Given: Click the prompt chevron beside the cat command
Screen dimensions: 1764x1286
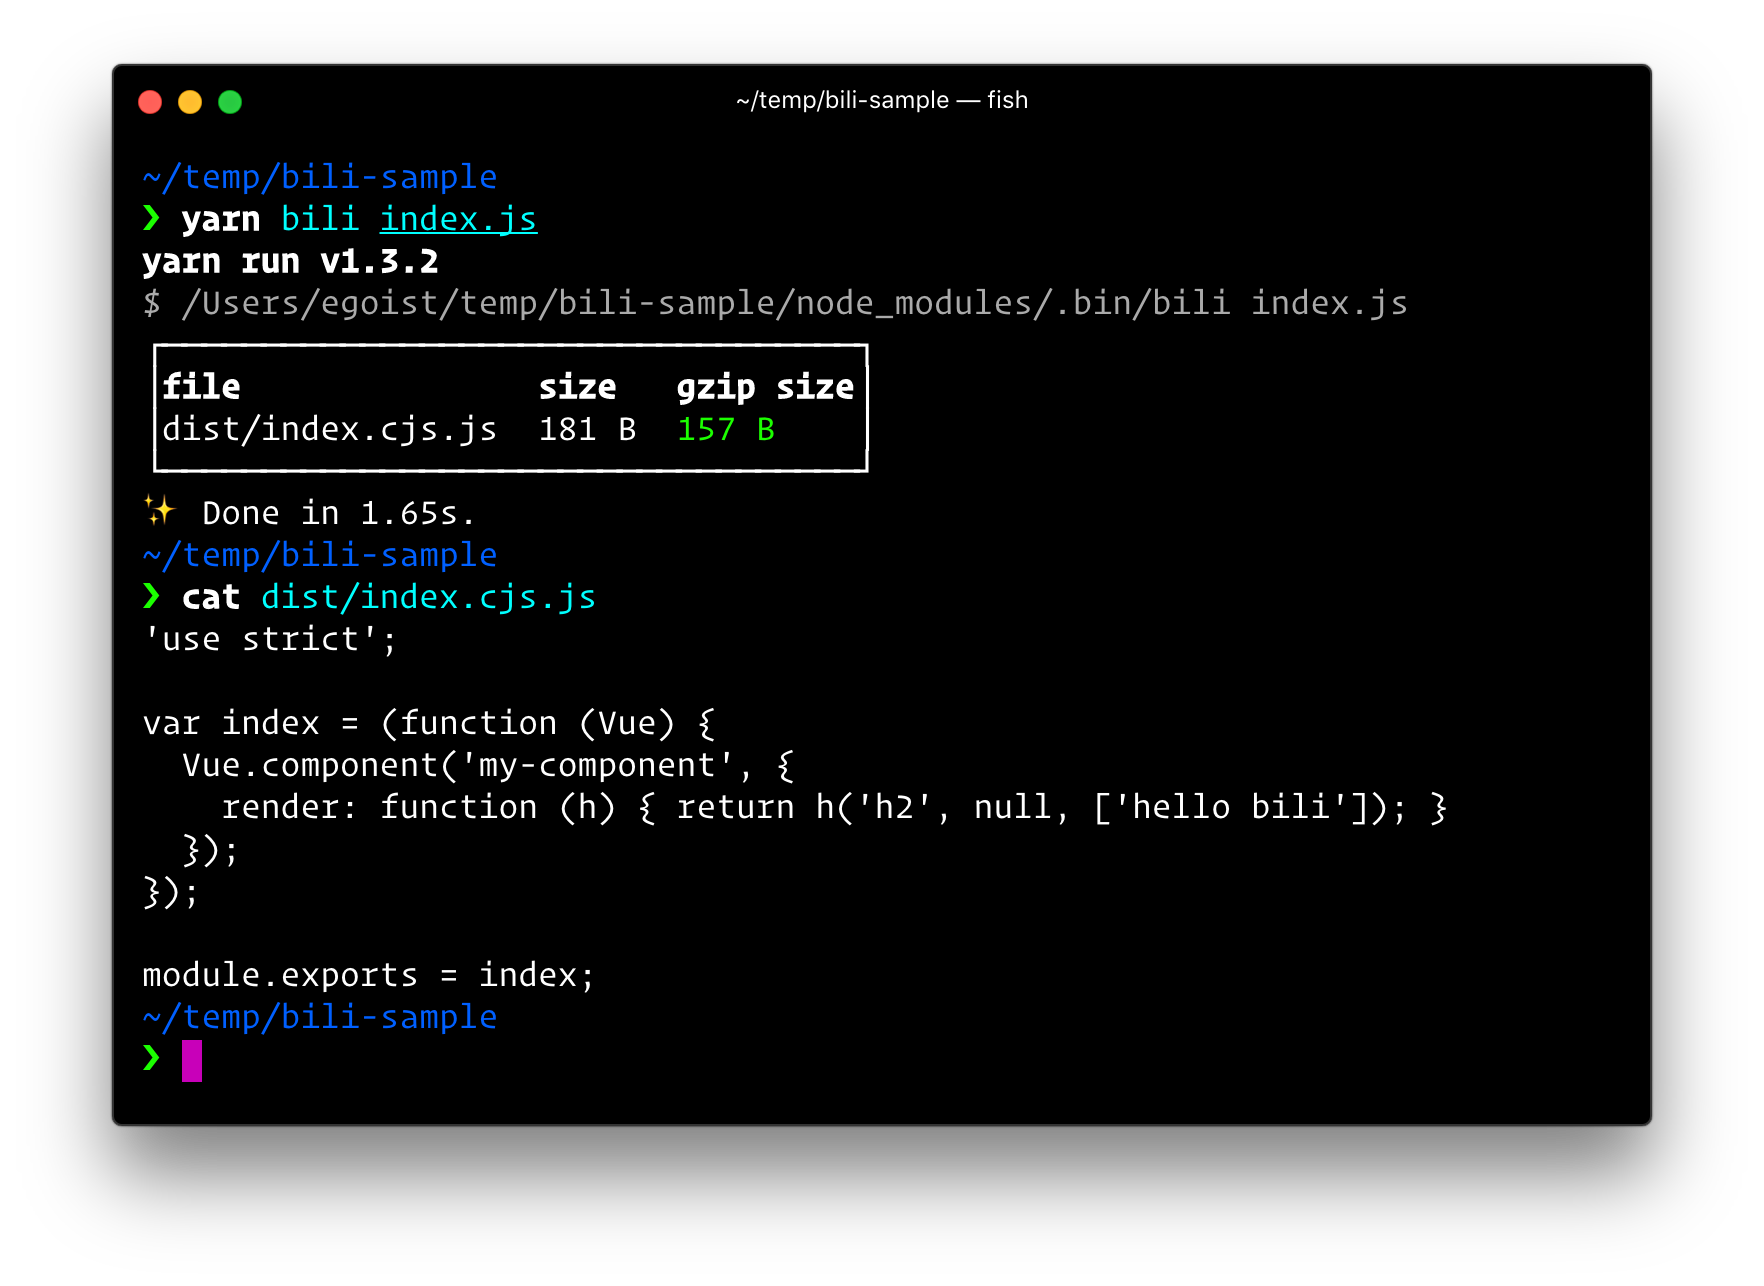Looking at the screenshot, I should pos(151,596).
